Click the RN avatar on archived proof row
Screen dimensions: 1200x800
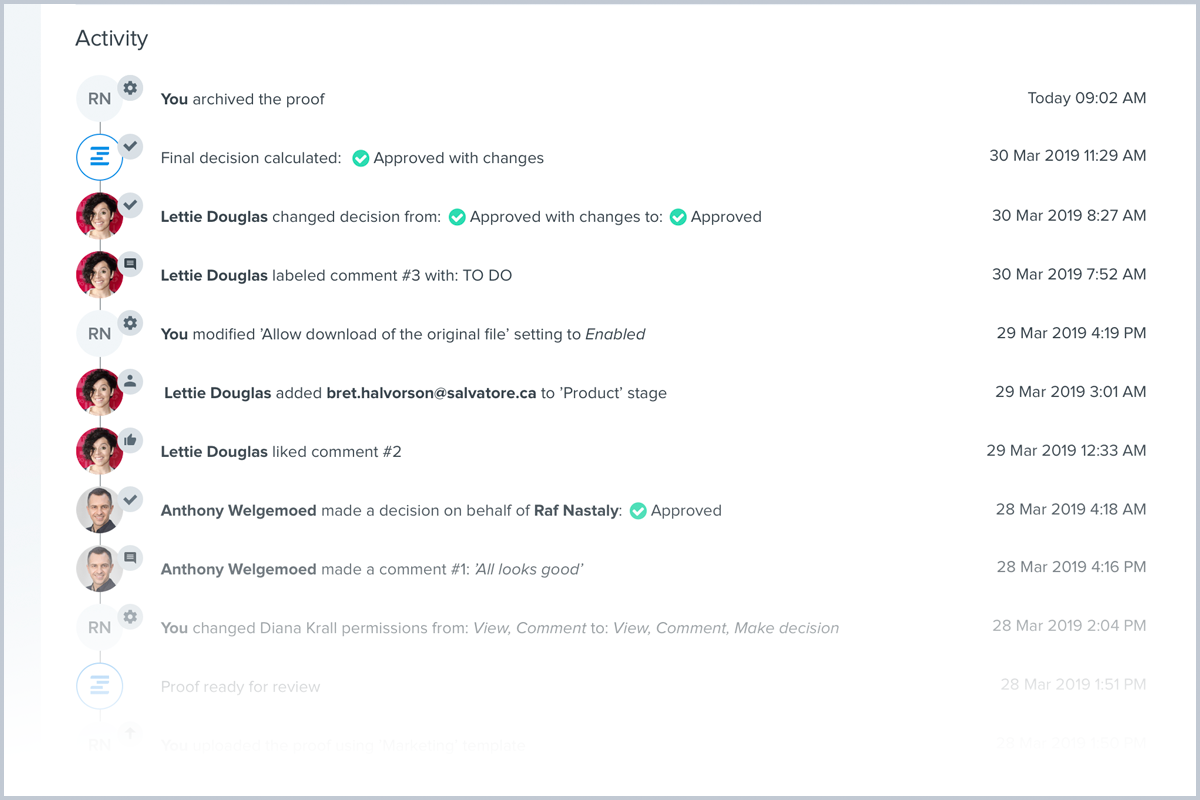pyautogui.click(x=99, y=99)
